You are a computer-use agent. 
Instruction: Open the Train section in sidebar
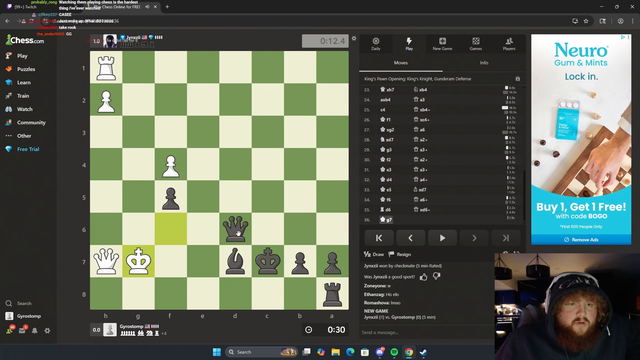coord(18,96)
